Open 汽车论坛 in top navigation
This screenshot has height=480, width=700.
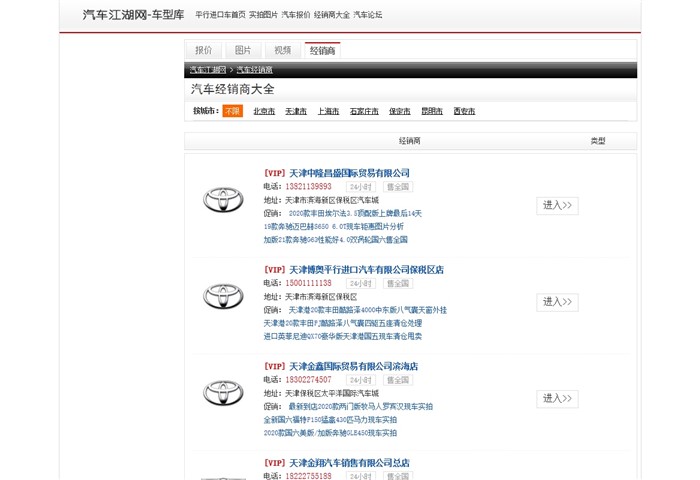point(368,15)
